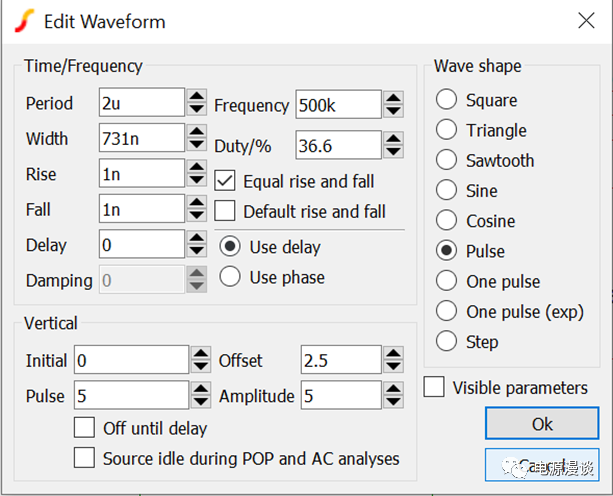613x496 pixels.
Task: Close the Edit Waveform dialog
Action: [582, 21]
